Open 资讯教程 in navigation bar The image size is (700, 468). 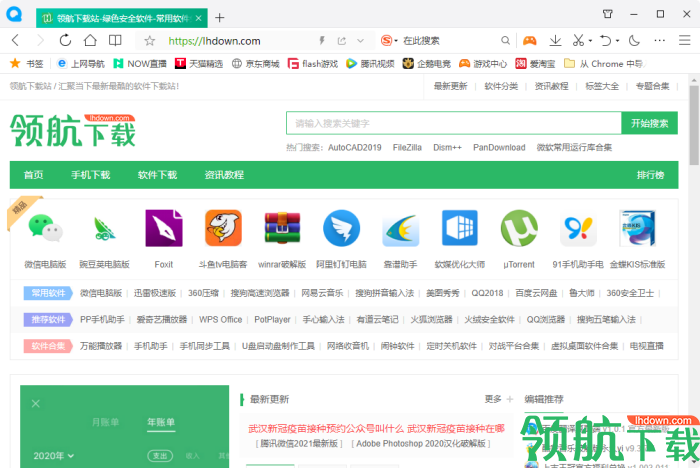point(224,175)
